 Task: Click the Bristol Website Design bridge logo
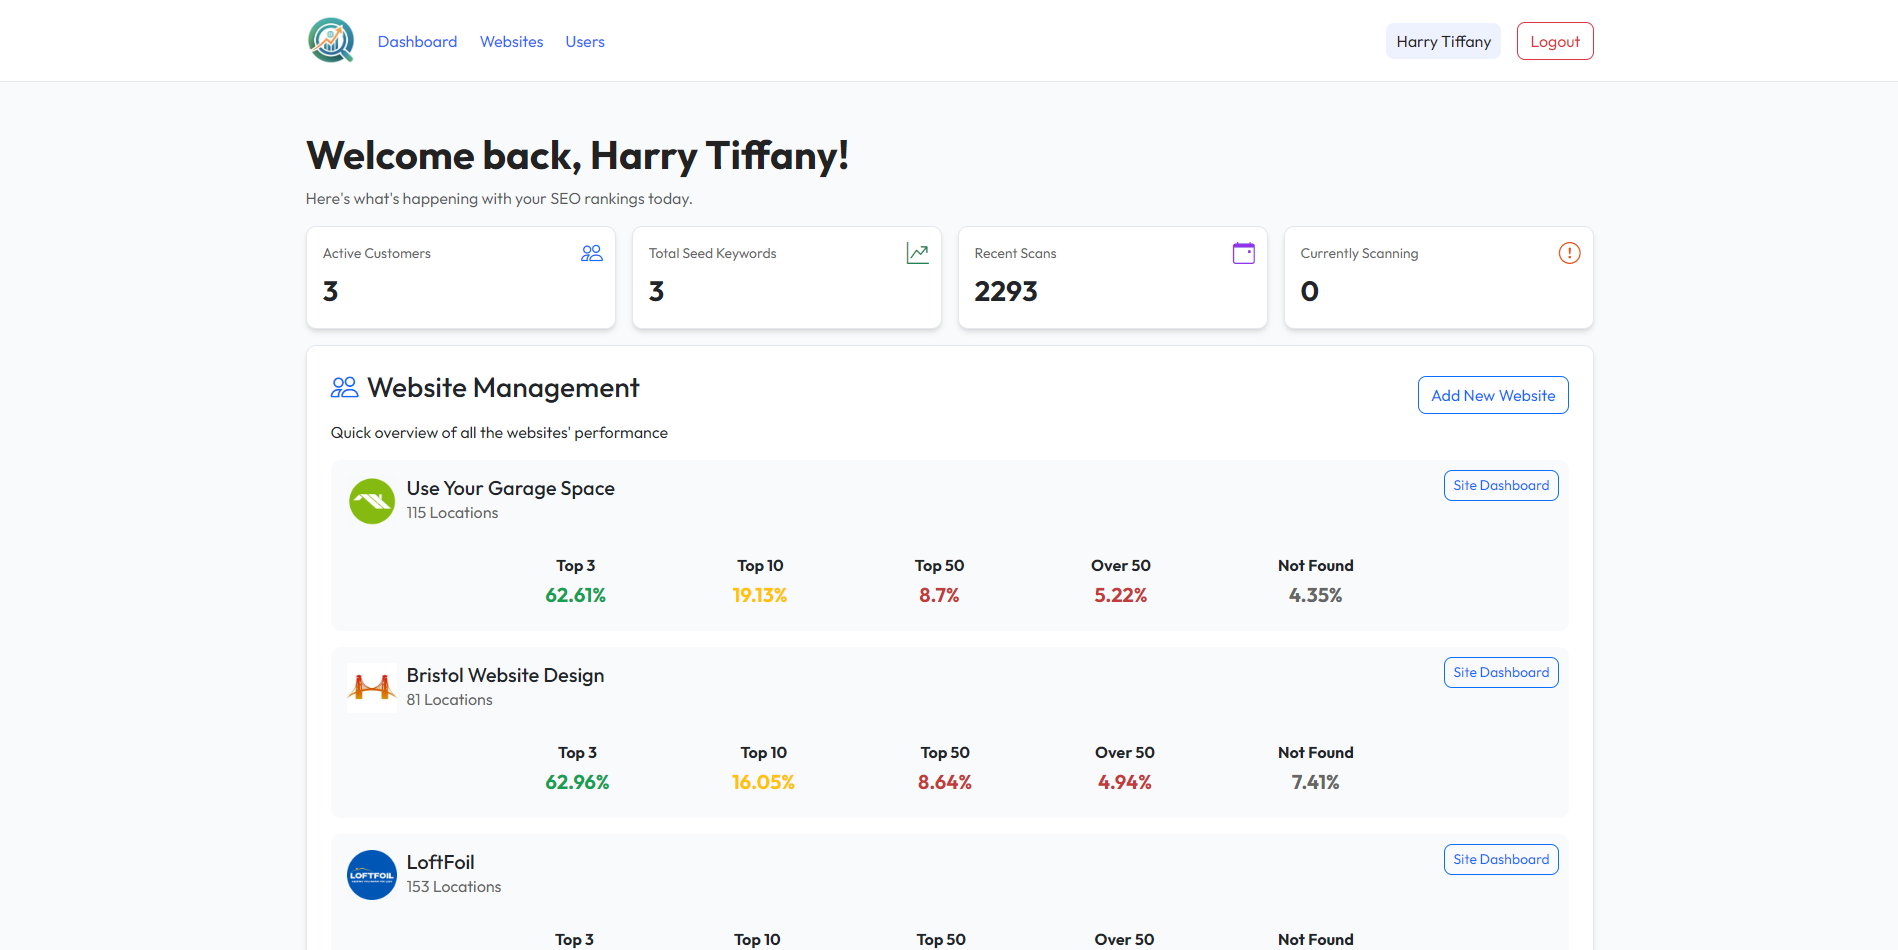pyautogui.click(x=372, y=687)
